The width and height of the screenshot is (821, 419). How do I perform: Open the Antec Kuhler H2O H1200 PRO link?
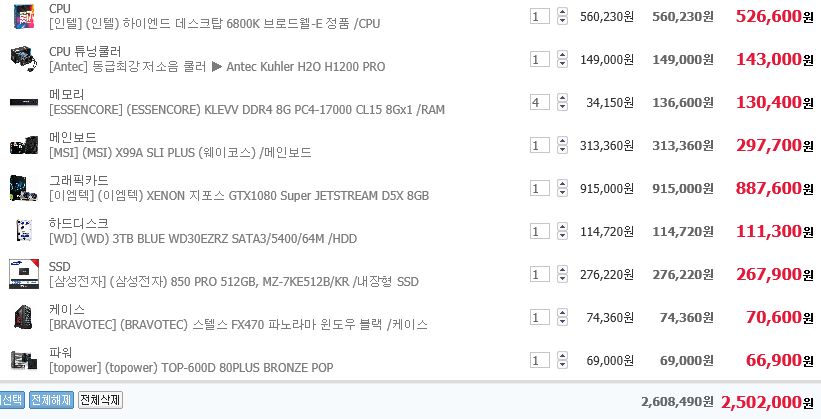[x=217, y=67]
